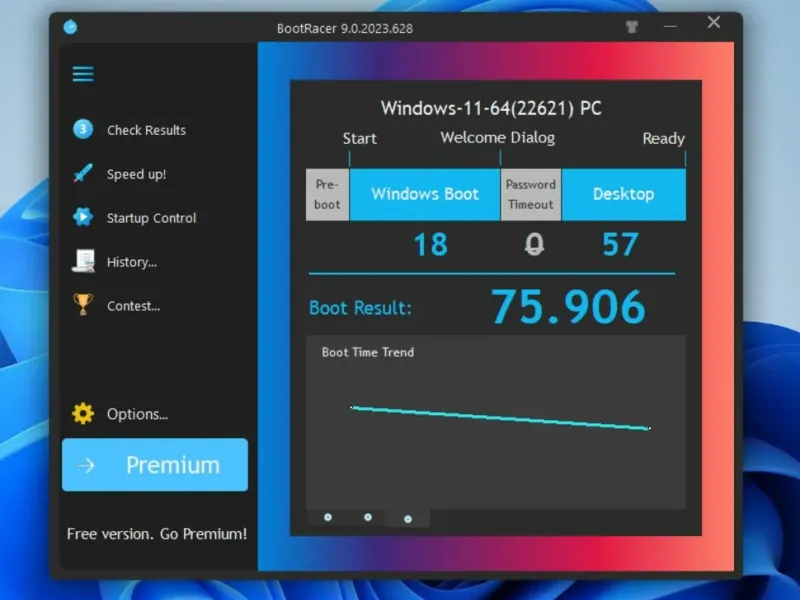This screenshot has height=600, width=800.
Task: Click the 75.906 boot result value
Action: point(568,307)
